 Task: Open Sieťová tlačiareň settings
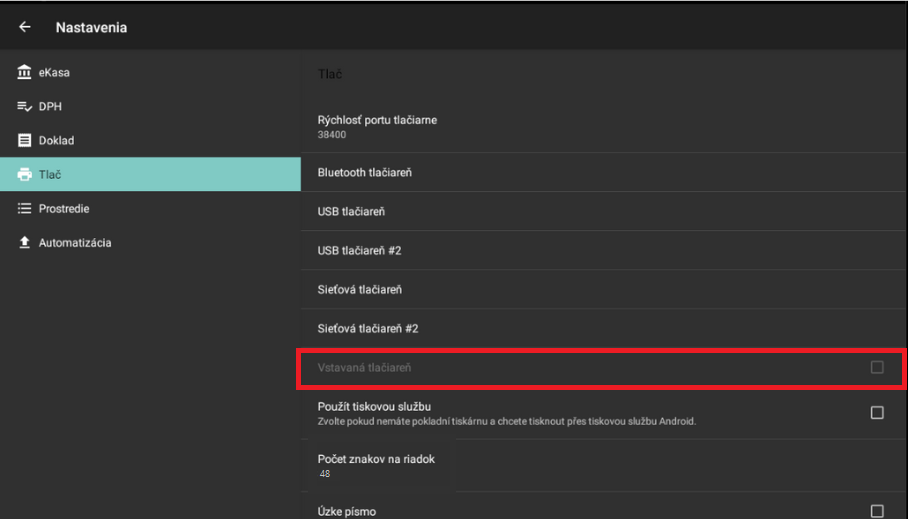(x=359, y=289)
